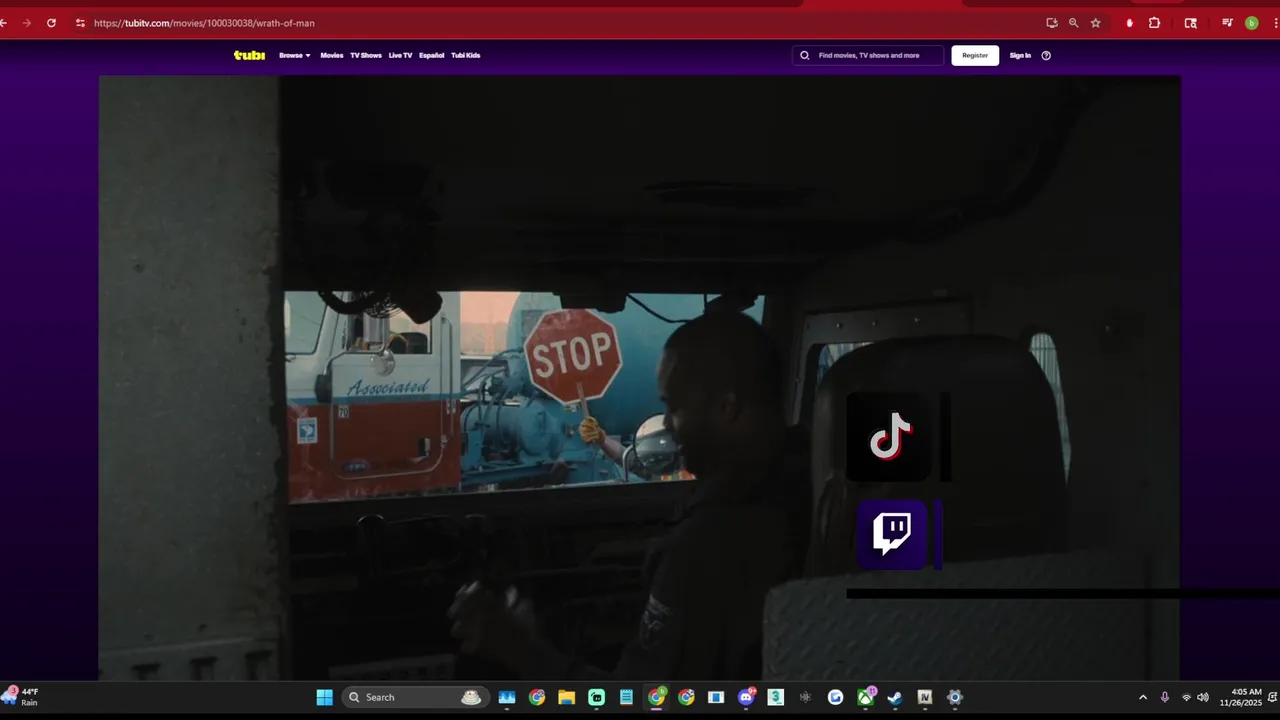The image size is (1280, 720).
Task: Open the Español section
Action: [x=431, y=55]
